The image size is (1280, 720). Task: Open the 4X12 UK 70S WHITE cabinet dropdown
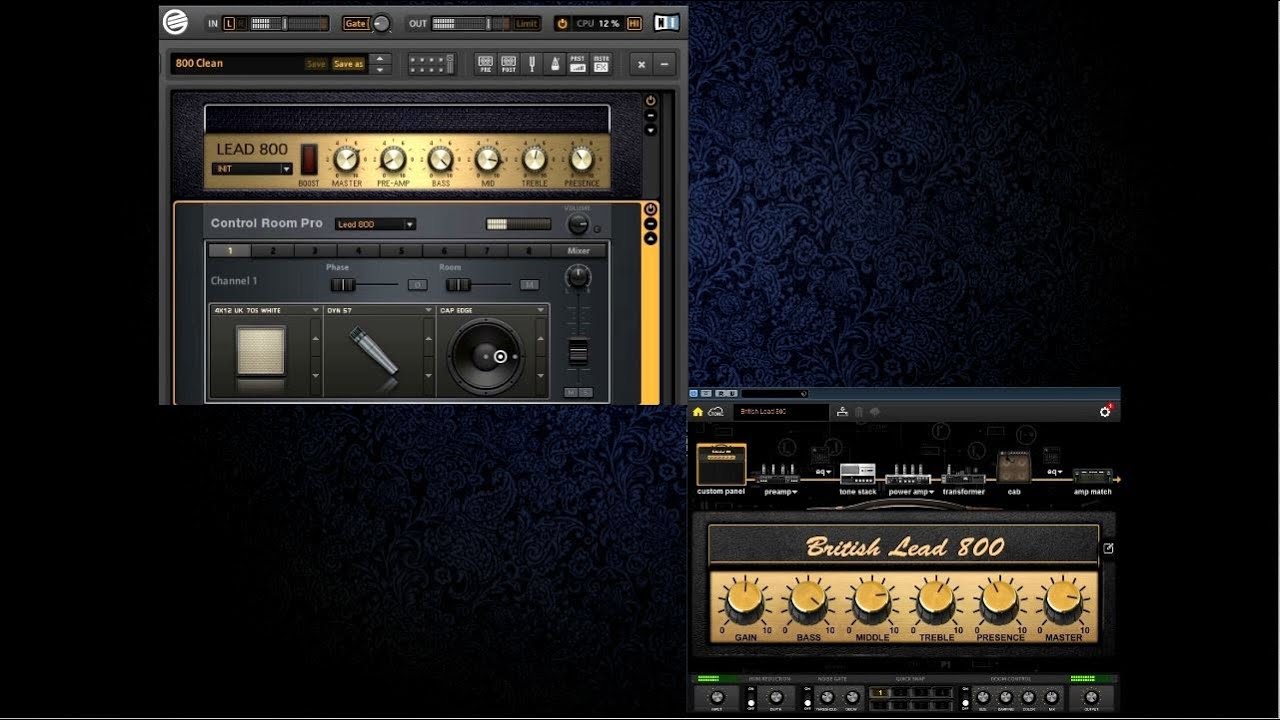(266, 310)
